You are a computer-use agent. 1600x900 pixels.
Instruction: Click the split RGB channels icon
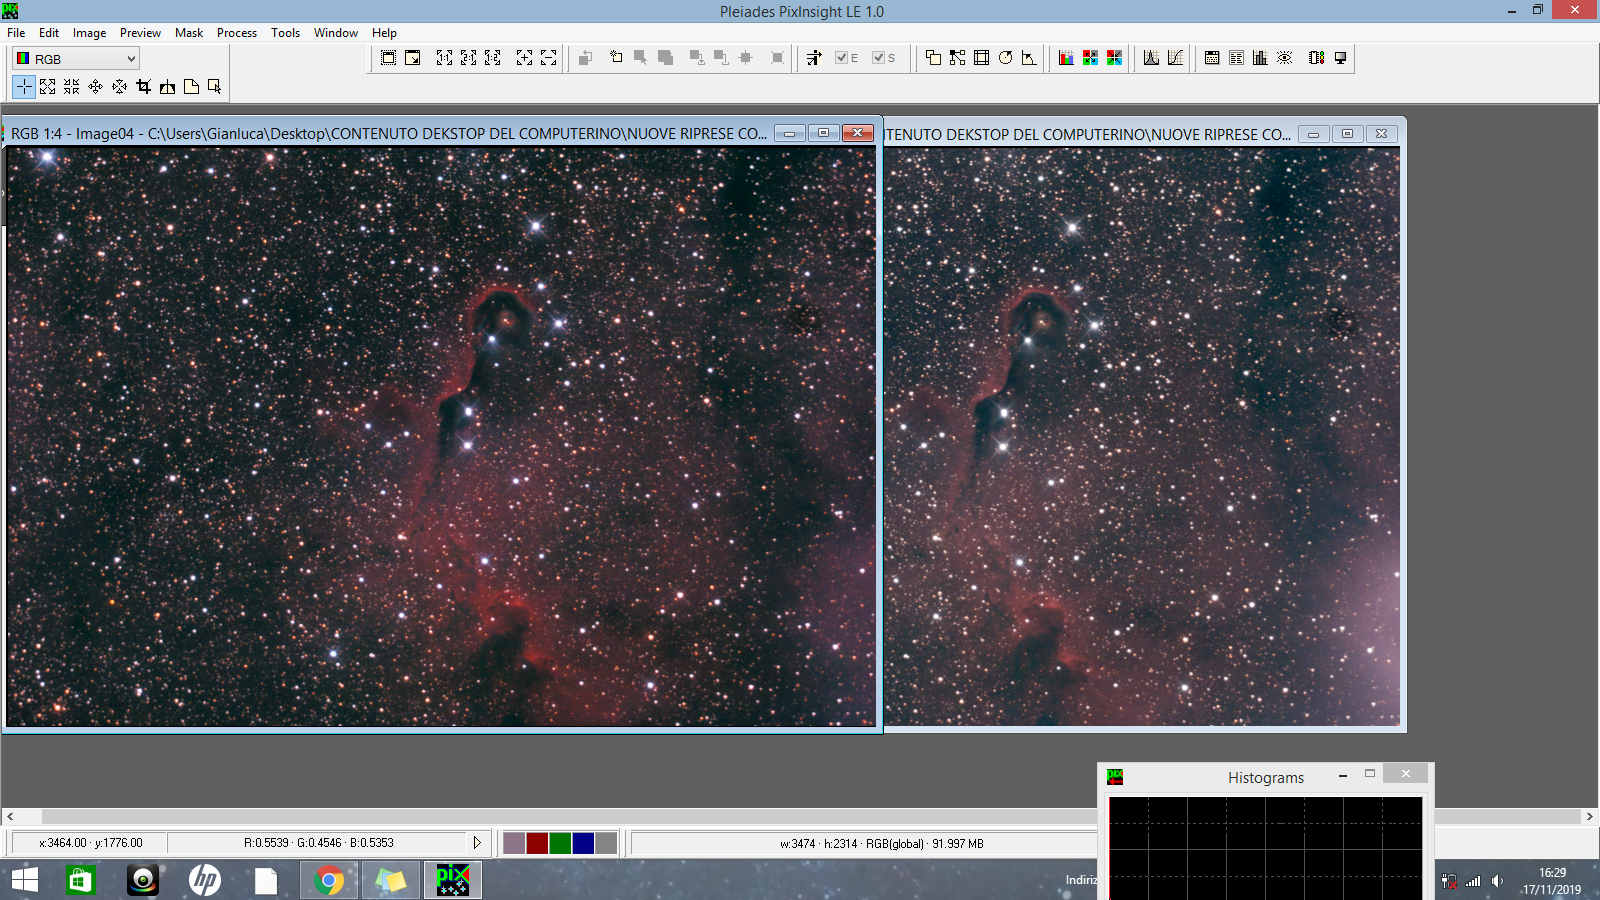[1090, 58]
